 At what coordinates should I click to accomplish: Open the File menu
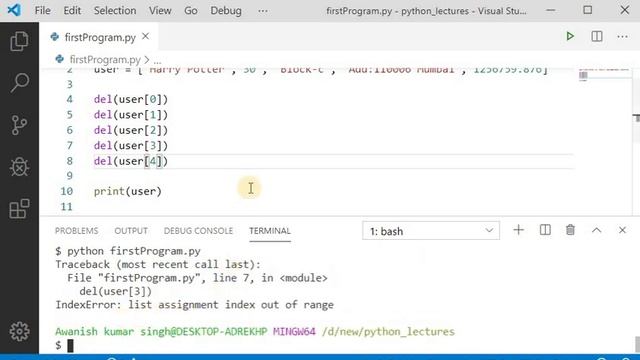42,11
